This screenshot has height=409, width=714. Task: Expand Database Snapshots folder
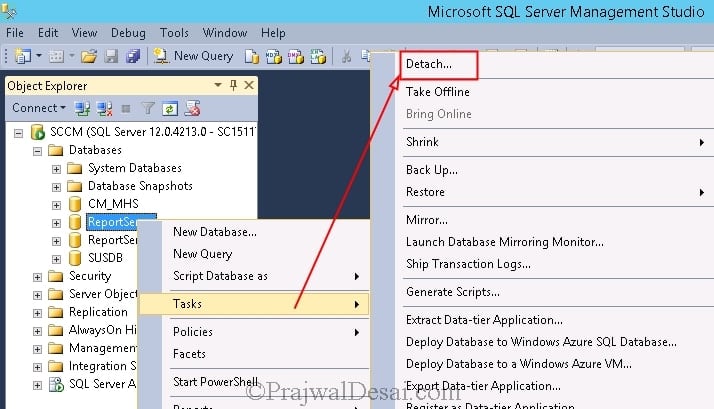56,187
